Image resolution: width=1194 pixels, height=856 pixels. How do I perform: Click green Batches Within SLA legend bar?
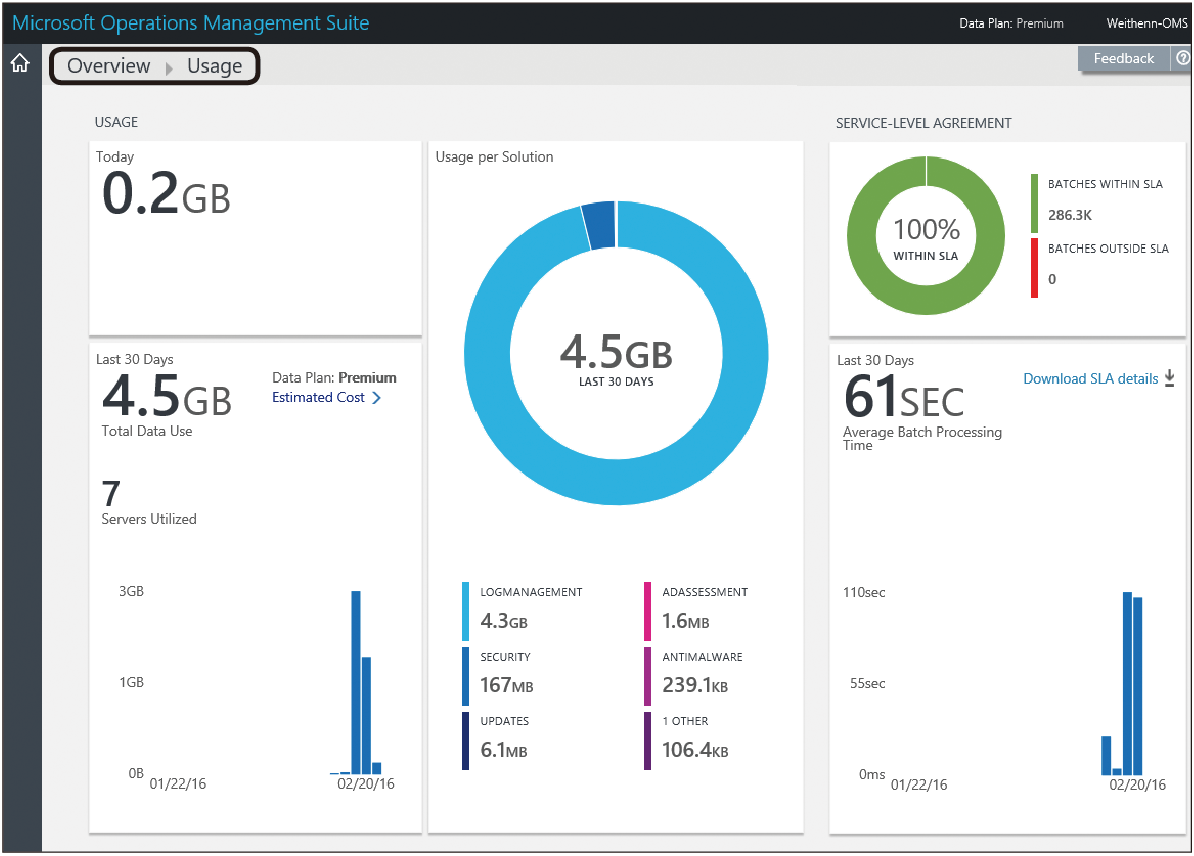1034,203
